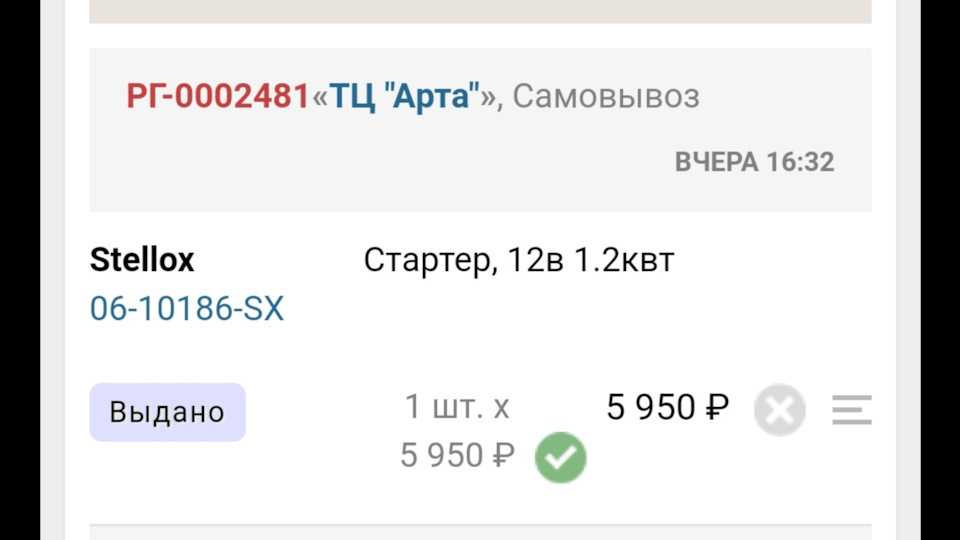The height and width of the screenshot is (540, 960).
Task: Click the gray cancel X icon
Action: pos(780,410)
